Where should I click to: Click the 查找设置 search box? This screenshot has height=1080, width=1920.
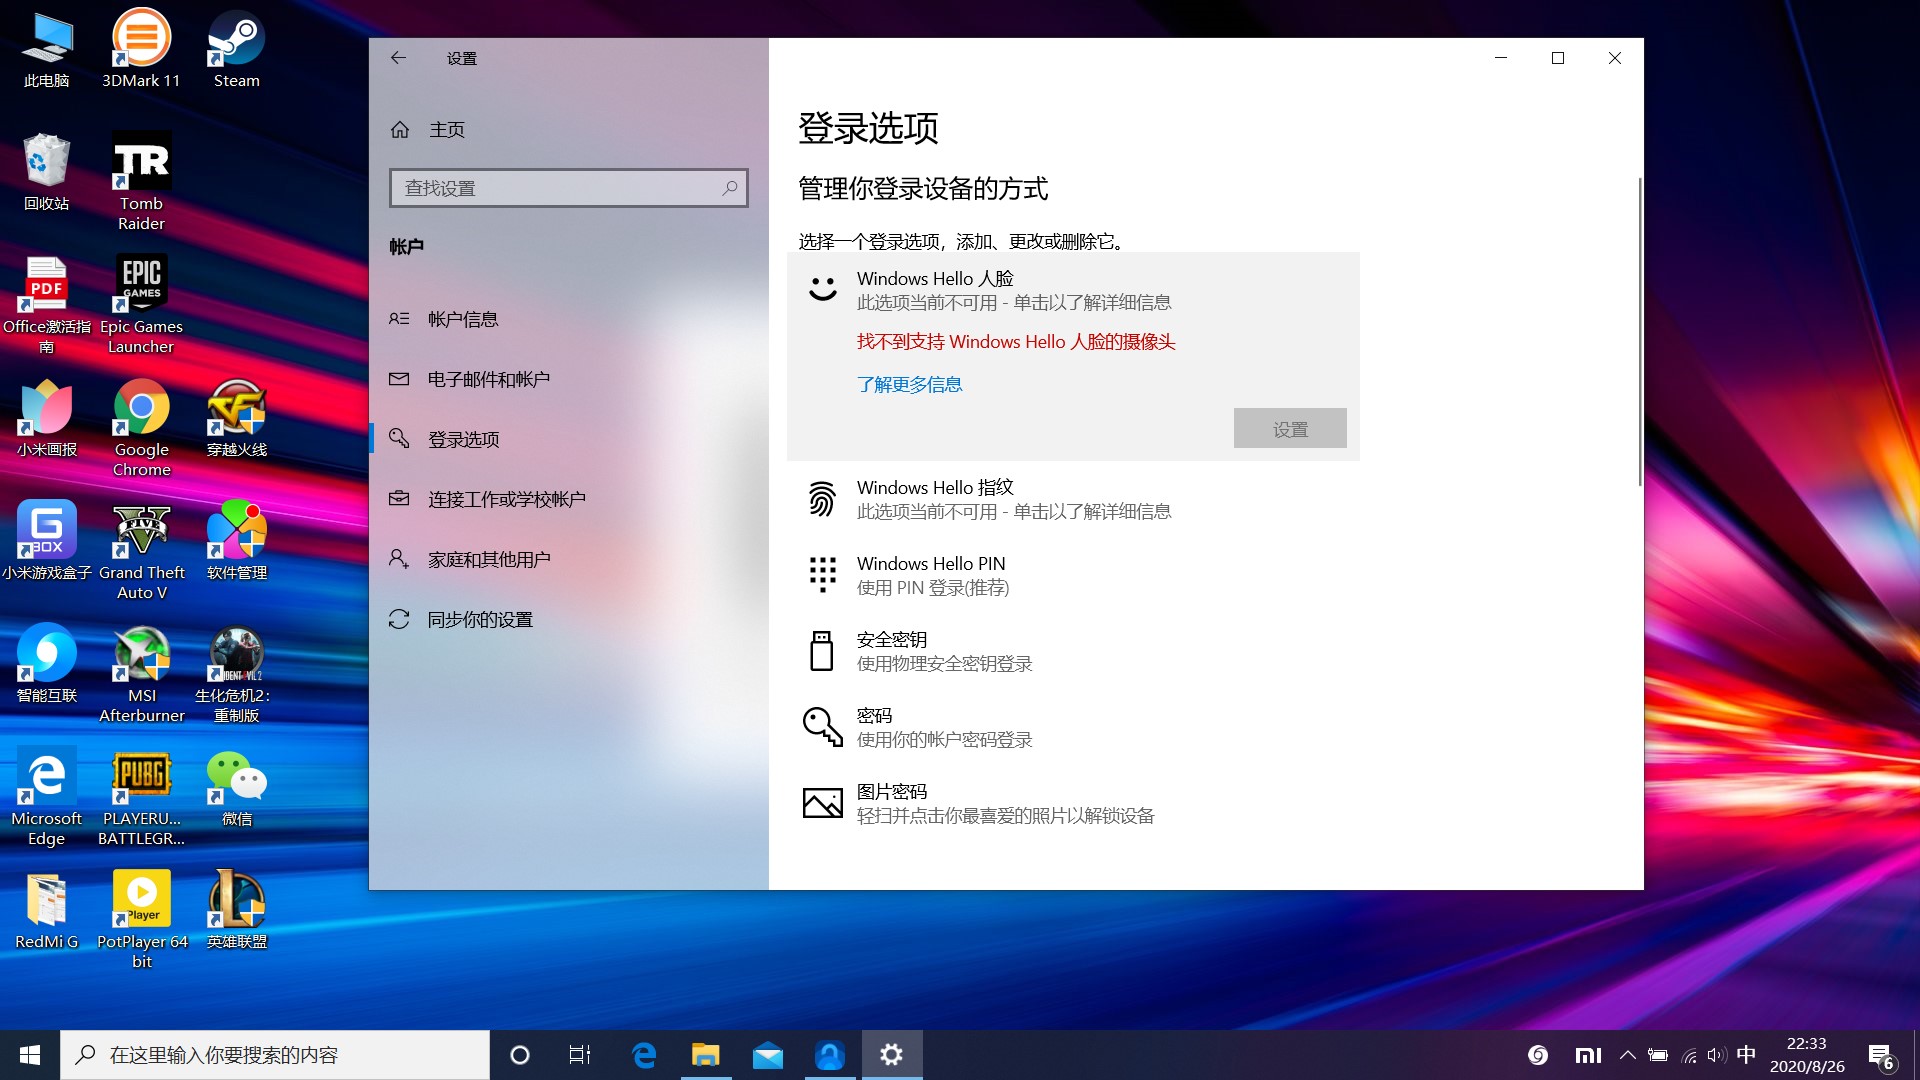[x=568, y=187]
